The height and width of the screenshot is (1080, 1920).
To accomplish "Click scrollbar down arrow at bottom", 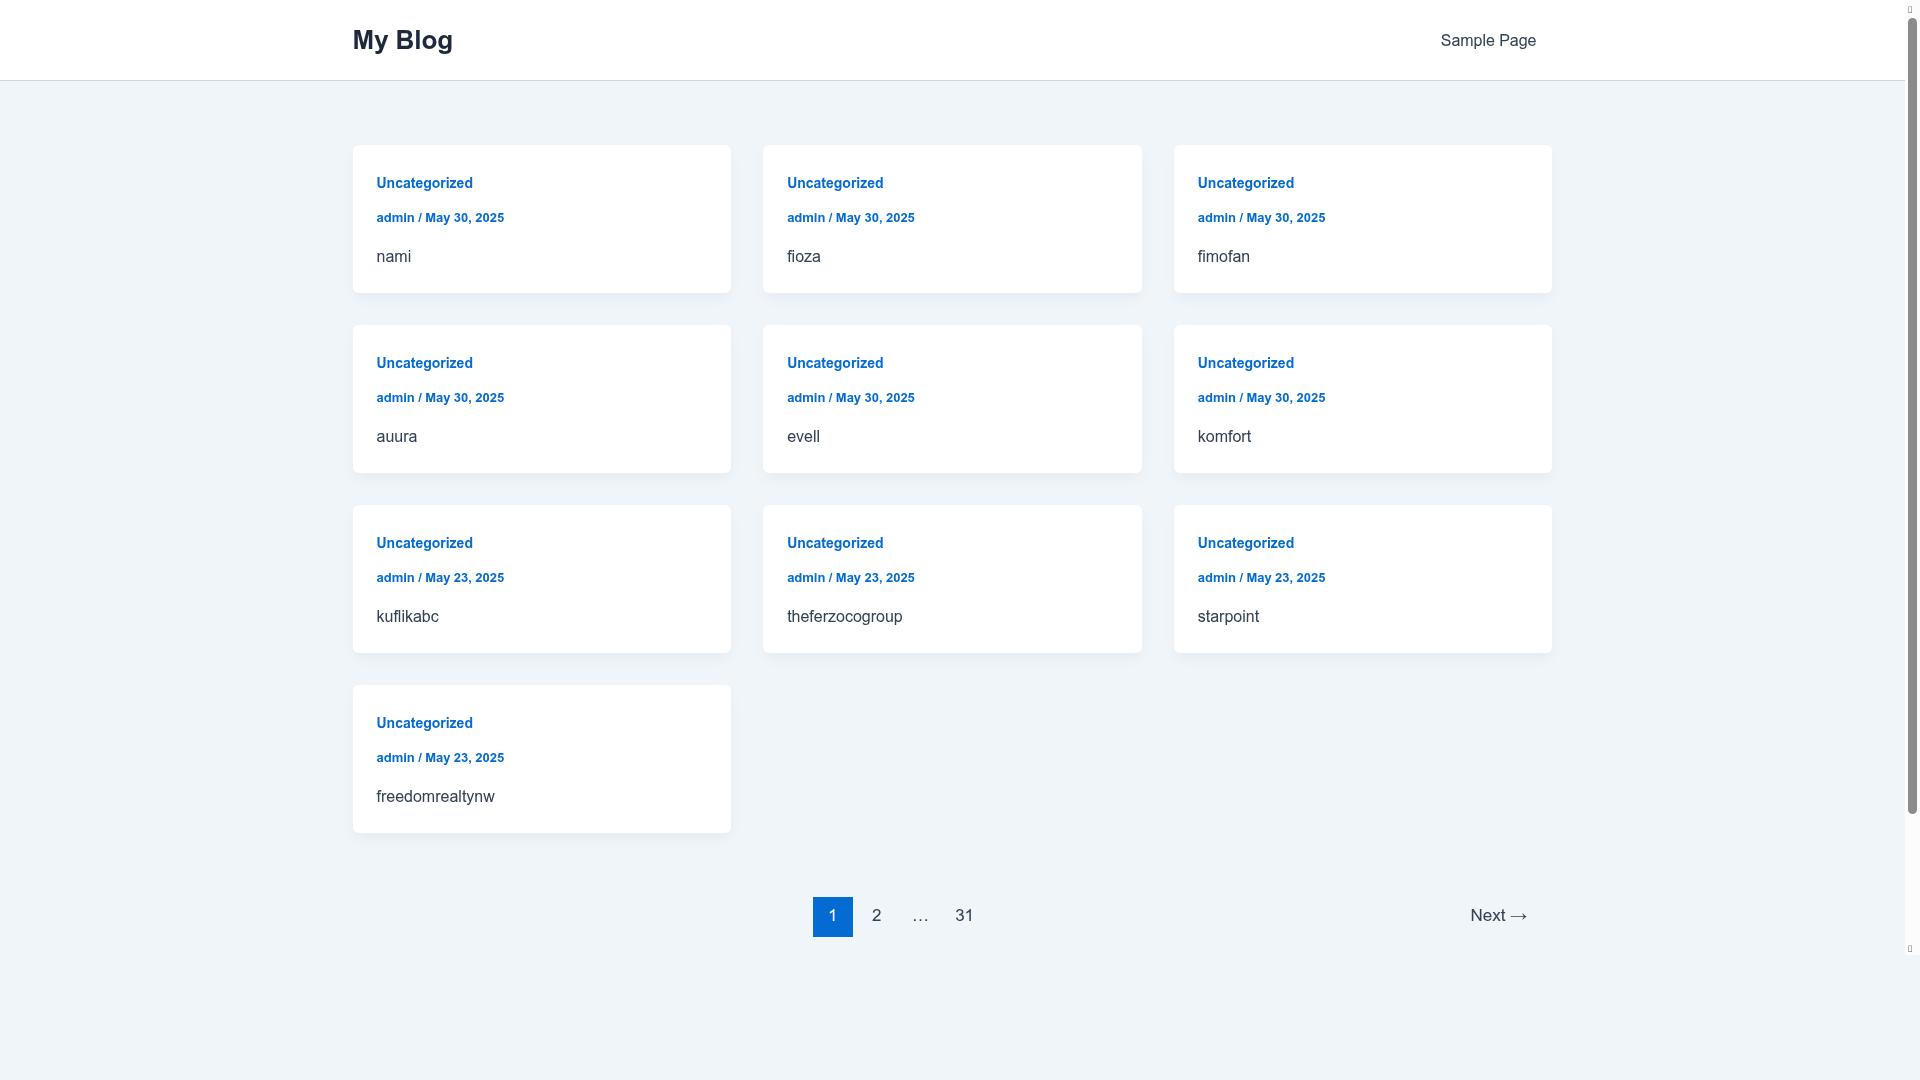I will pos(1909,948).
